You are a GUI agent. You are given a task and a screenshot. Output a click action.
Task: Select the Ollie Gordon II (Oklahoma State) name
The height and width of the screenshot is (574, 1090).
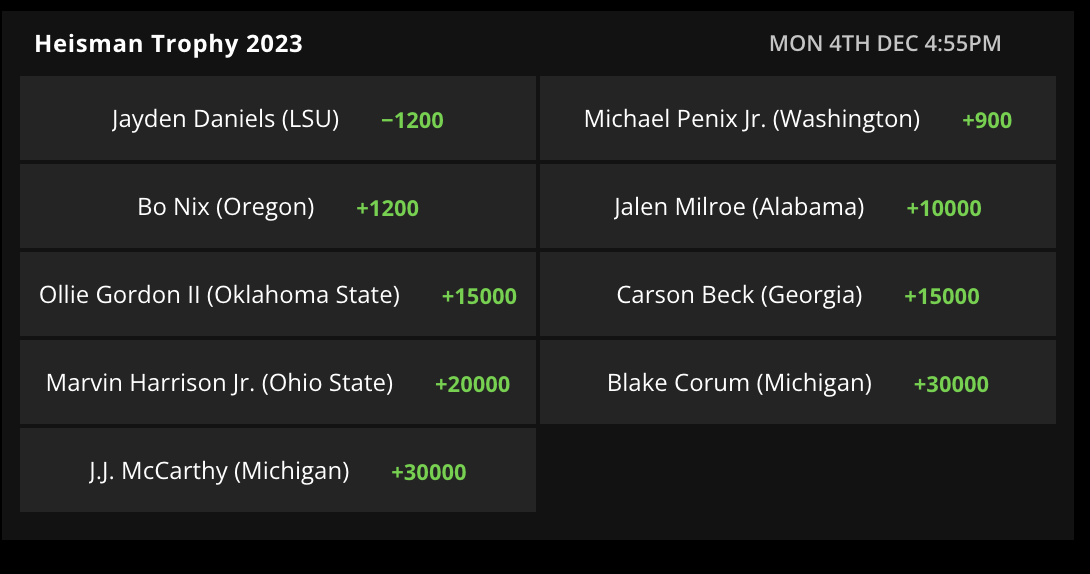219,296
